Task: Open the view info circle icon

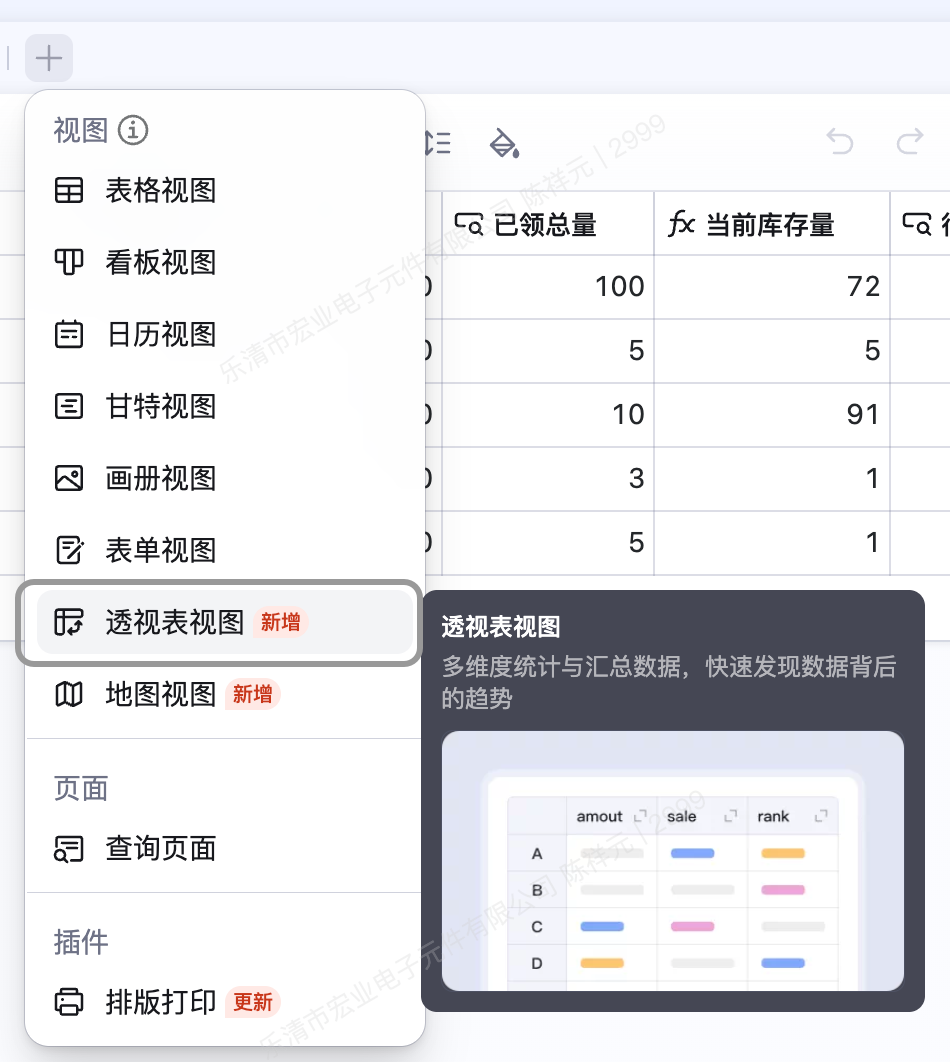Action: (x=133, y=130)
